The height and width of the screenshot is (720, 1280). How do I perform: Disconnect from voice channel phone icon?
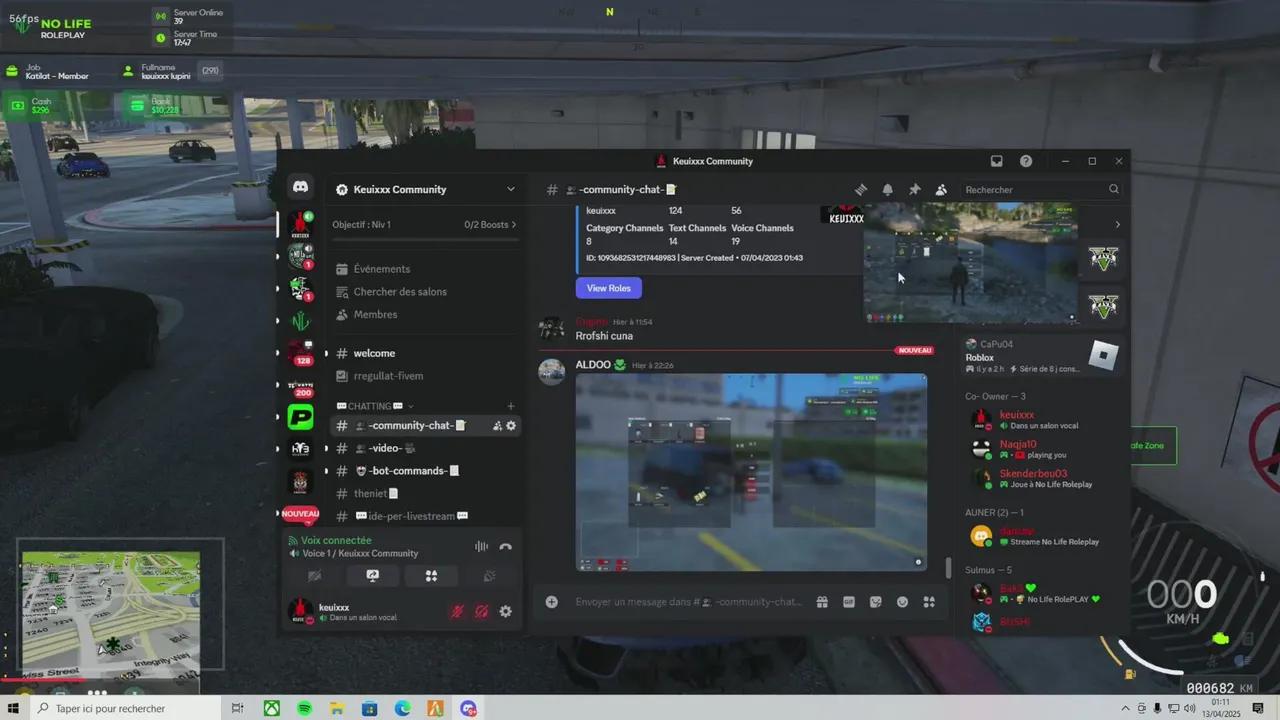(506, 547)
